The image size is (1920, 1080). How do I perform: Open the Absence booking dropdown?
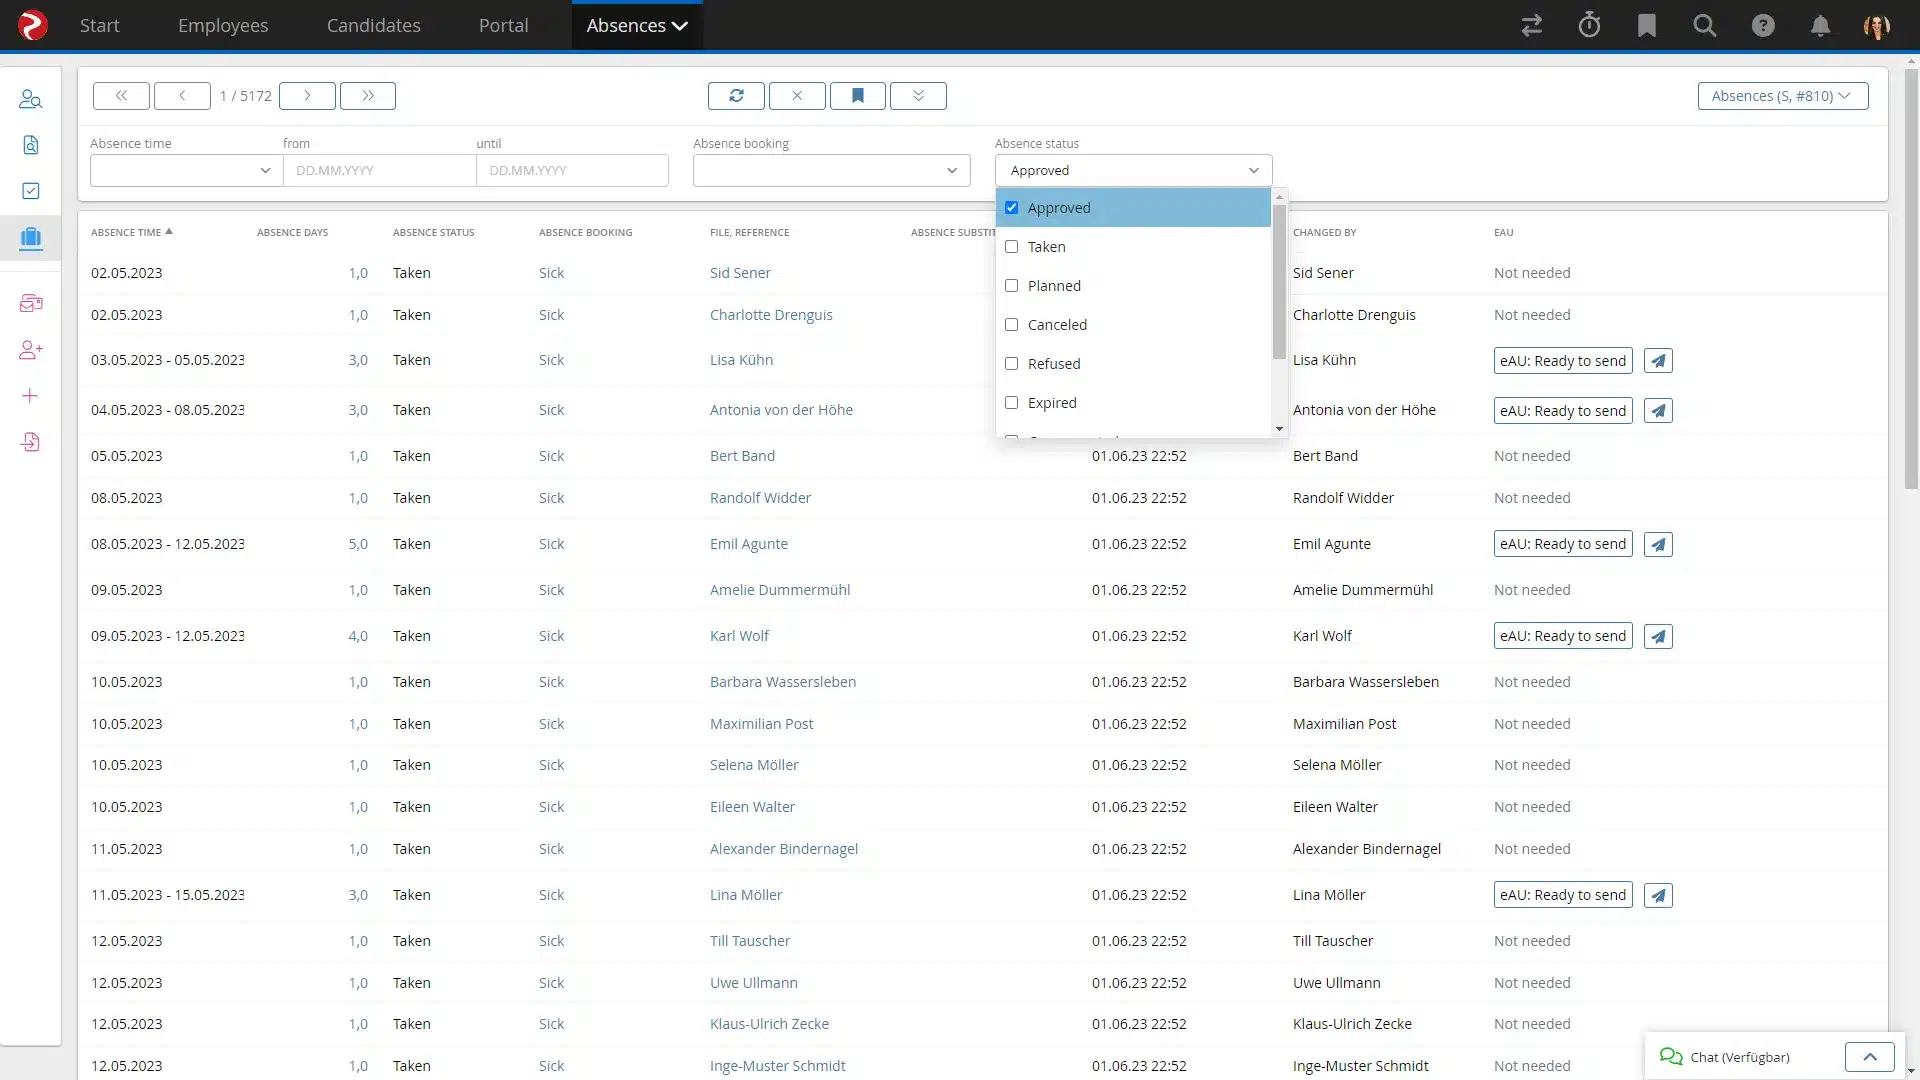pyautogui.click(x=831, y=170)
